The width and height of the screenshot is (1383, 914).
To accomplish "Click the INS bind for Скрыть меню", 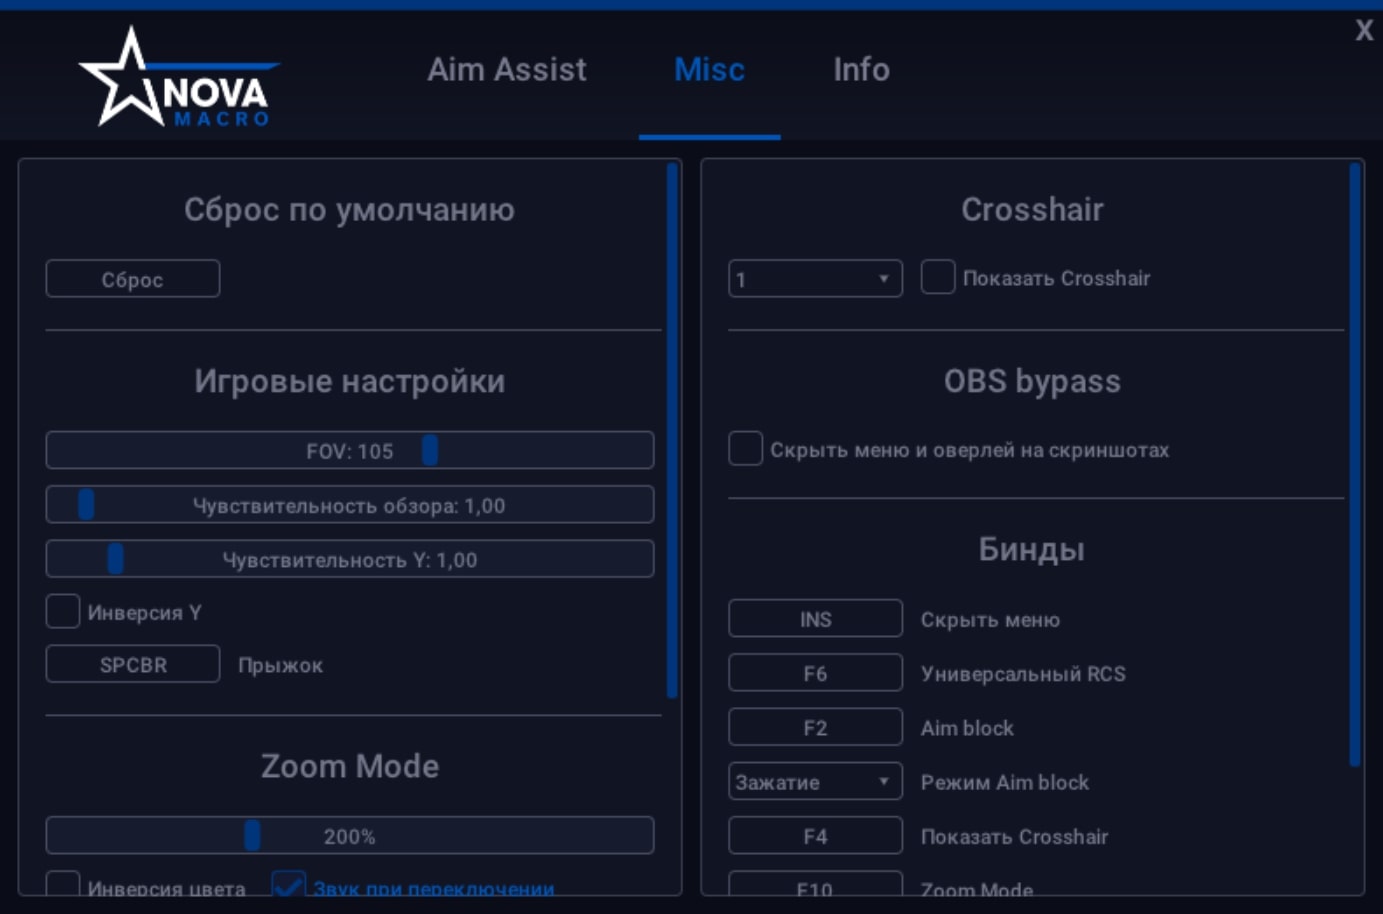I will click(x=815, y=618).
